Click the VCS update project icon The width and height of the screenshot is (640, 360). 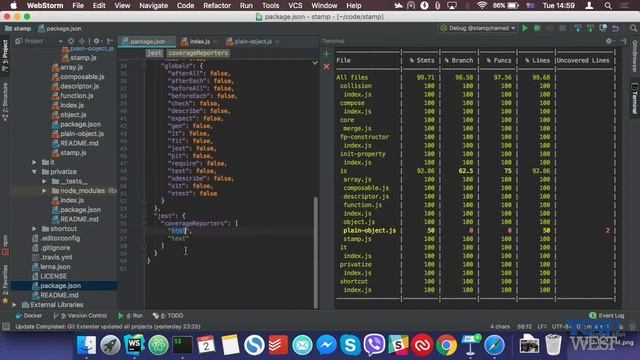coord(578,28)
